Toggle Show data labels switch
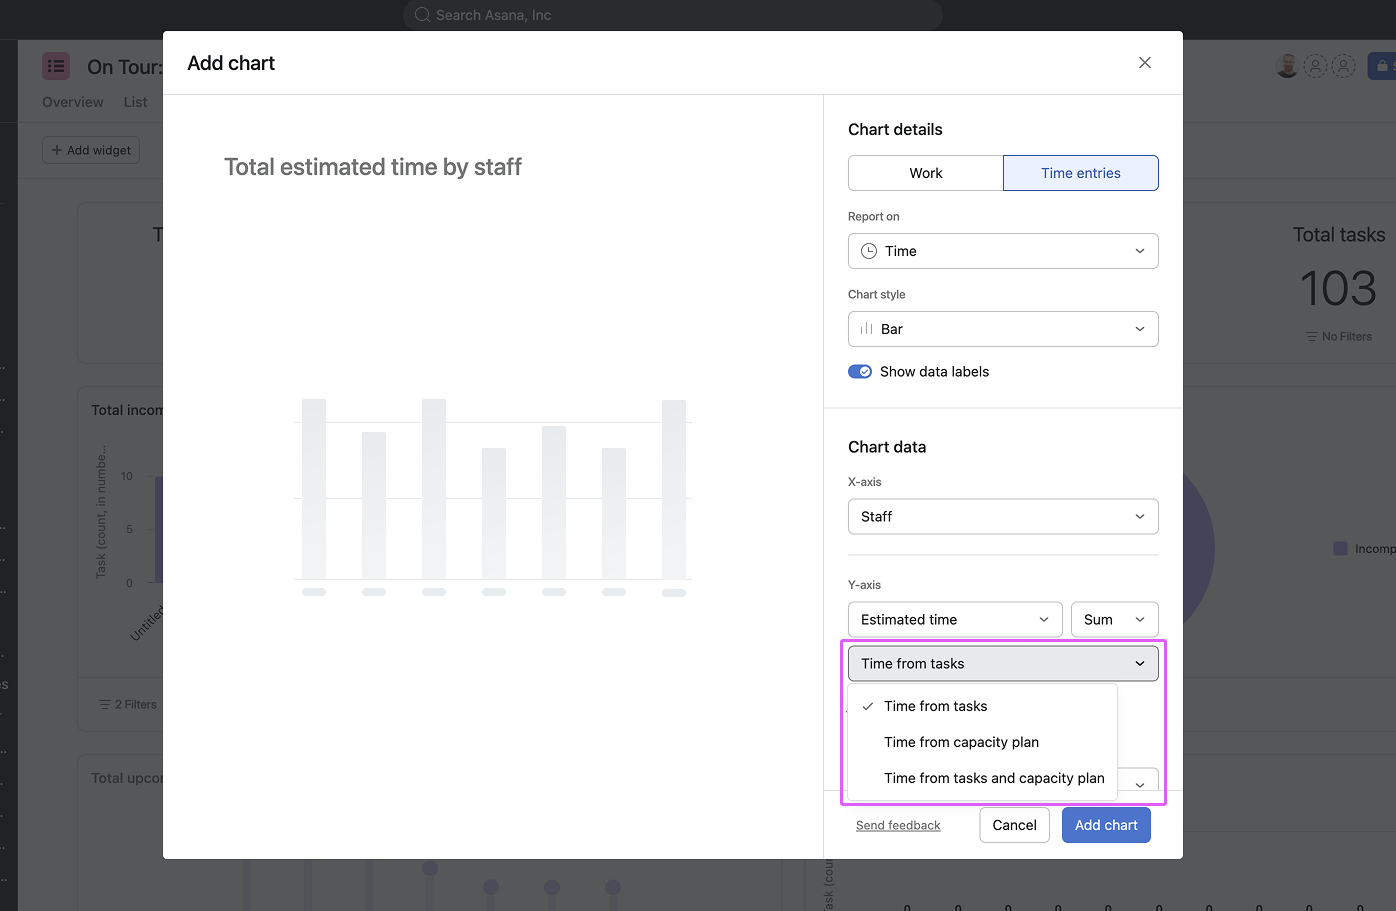Viewport: 1396px width, 911px height. pos(860,372)
